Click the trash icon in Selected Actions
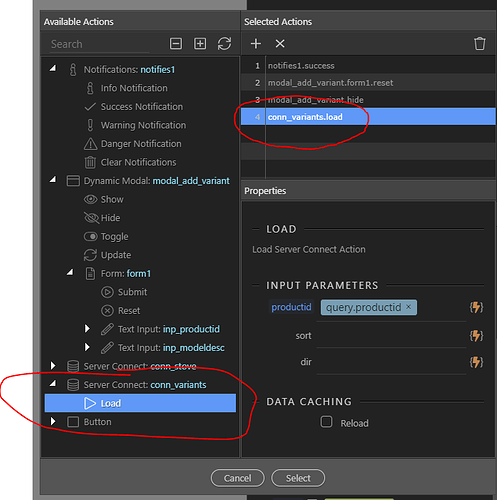497x500 pixels. 480,44
